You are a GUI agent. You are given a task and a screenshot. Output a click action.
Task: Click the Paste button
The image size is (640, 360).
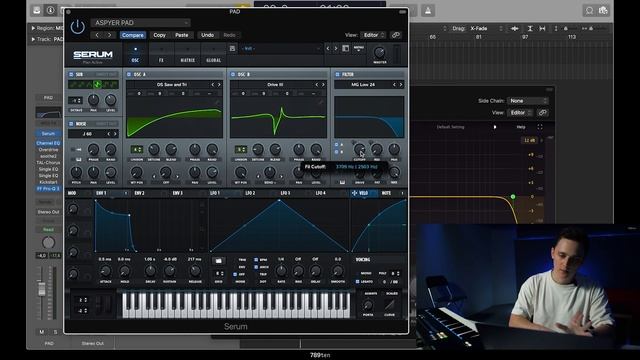[182, 35]
